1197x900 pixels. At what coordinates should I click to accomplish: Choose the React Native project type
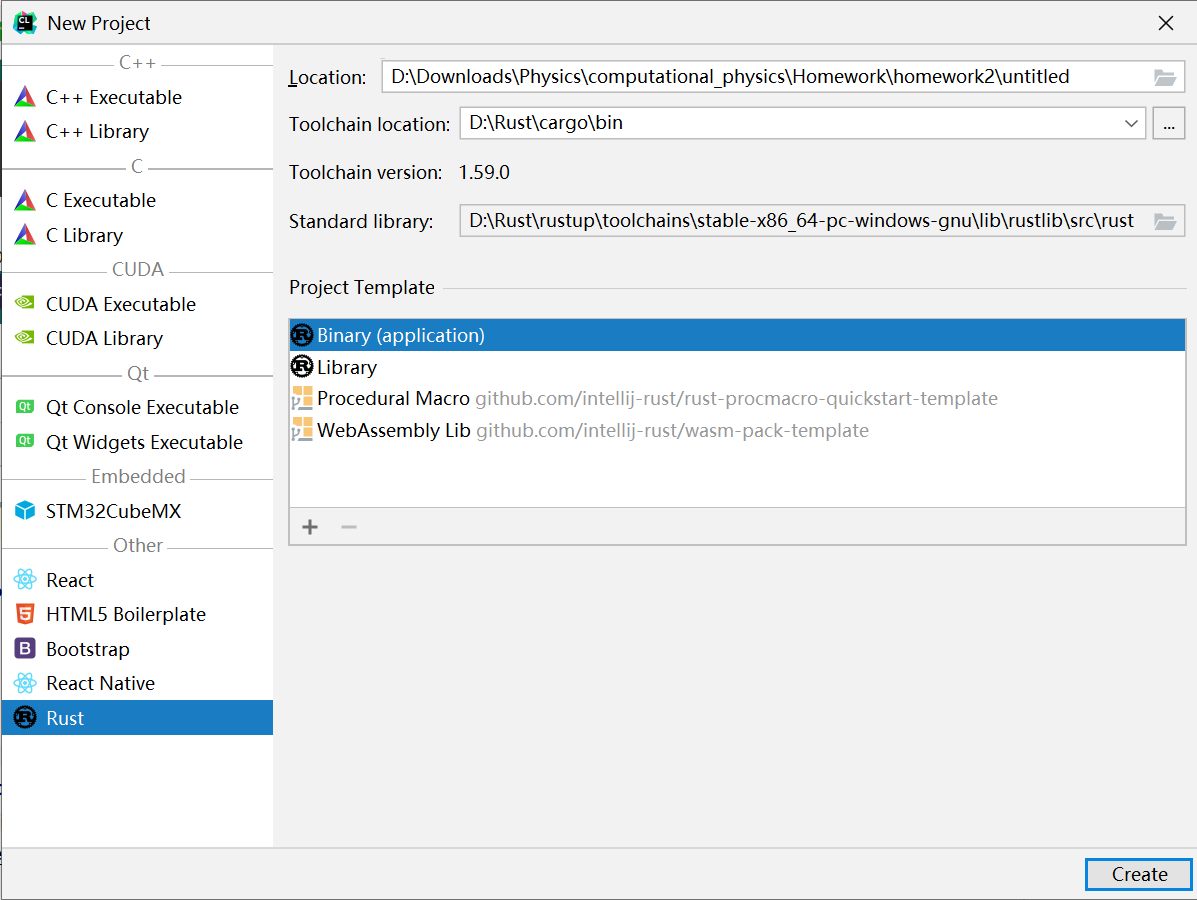pos(137,683)
